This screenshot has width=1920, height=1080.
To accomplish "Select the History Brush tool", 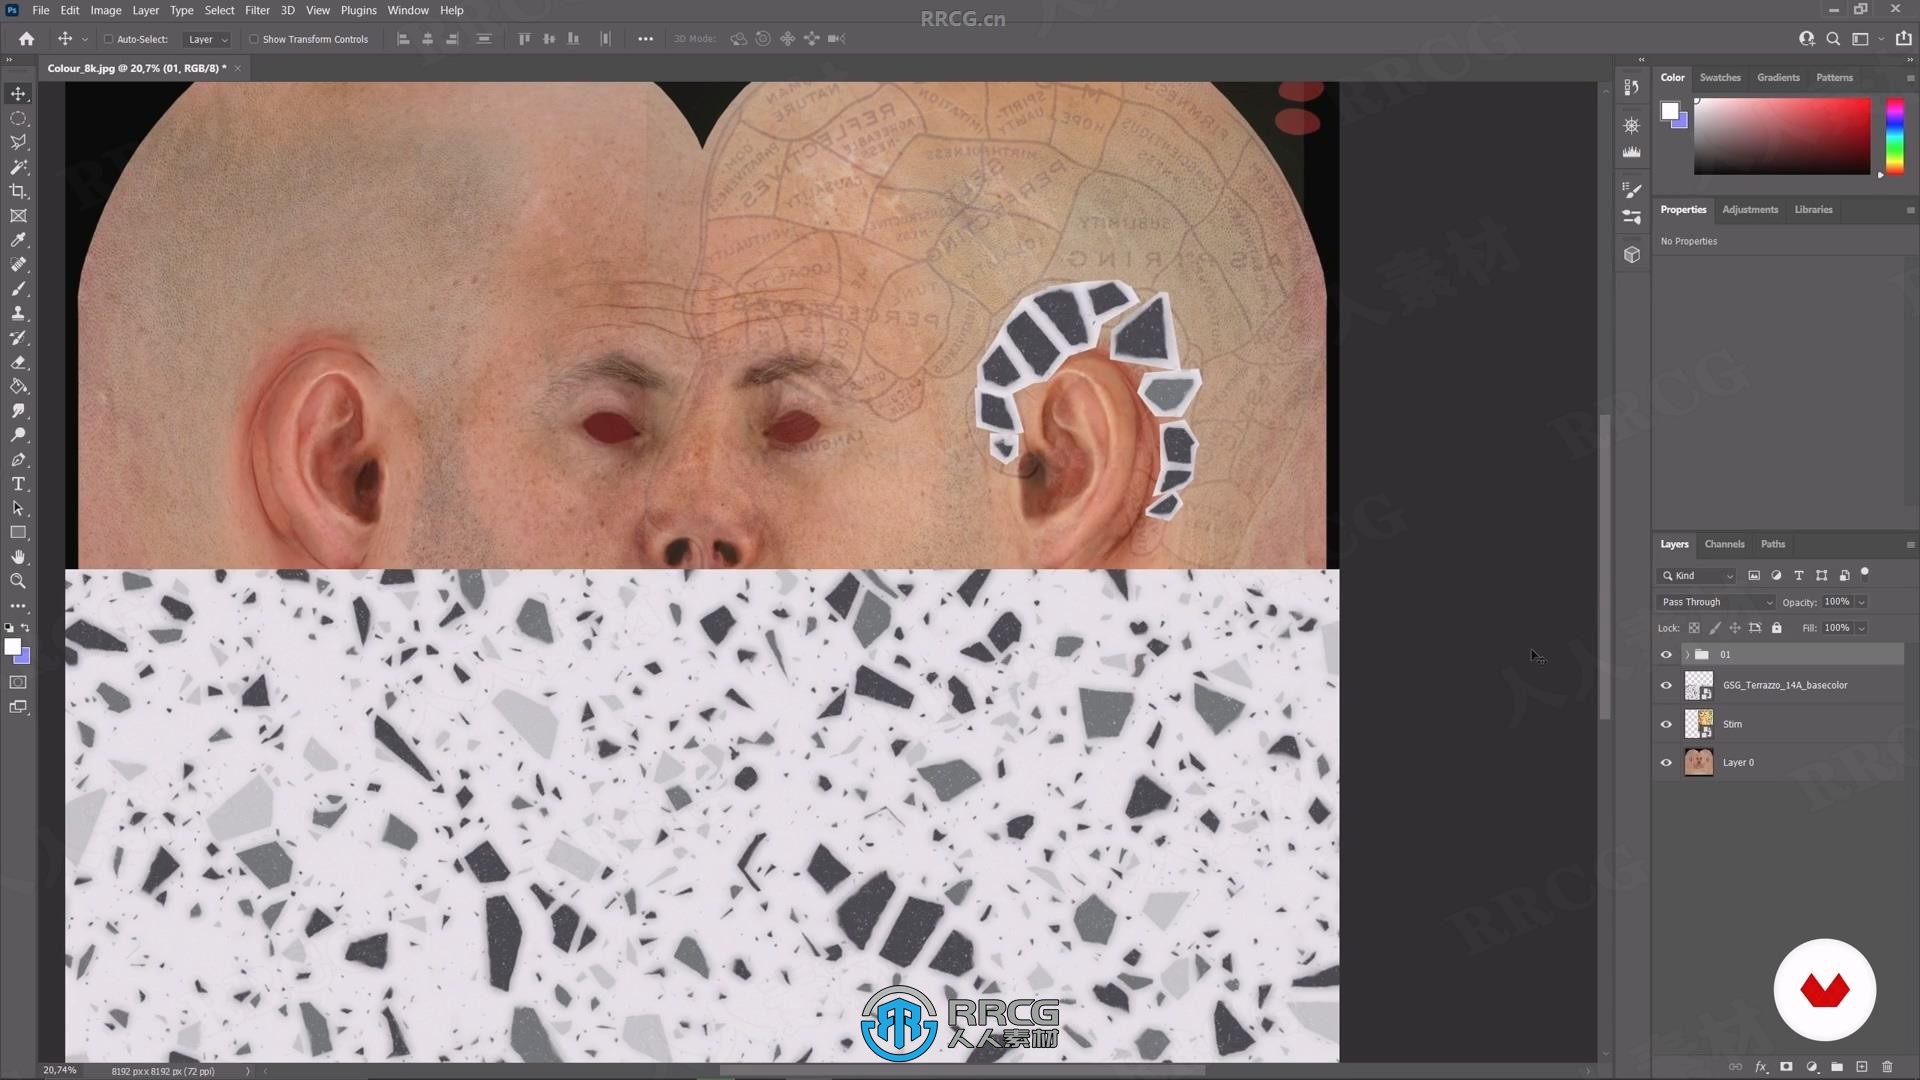I will 18,338.
